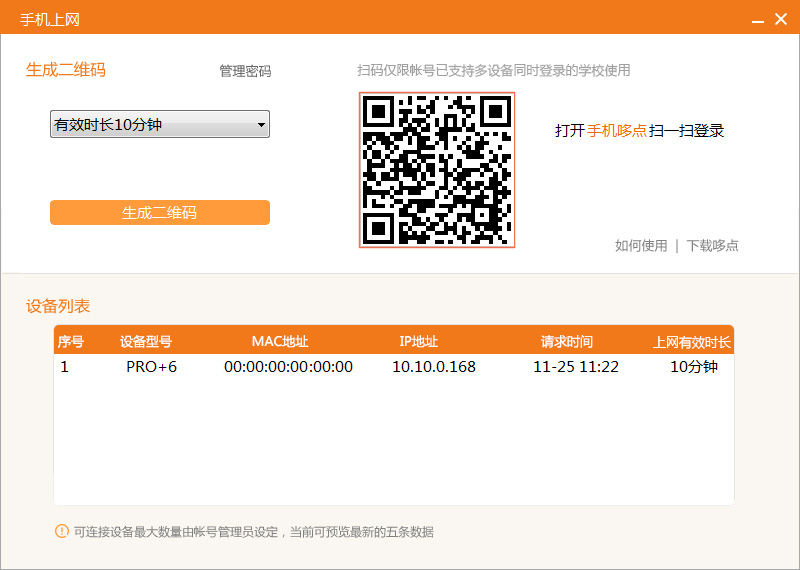Click the 序号 column header
This screenshot has height=570, width=800.
click(71, 341)
